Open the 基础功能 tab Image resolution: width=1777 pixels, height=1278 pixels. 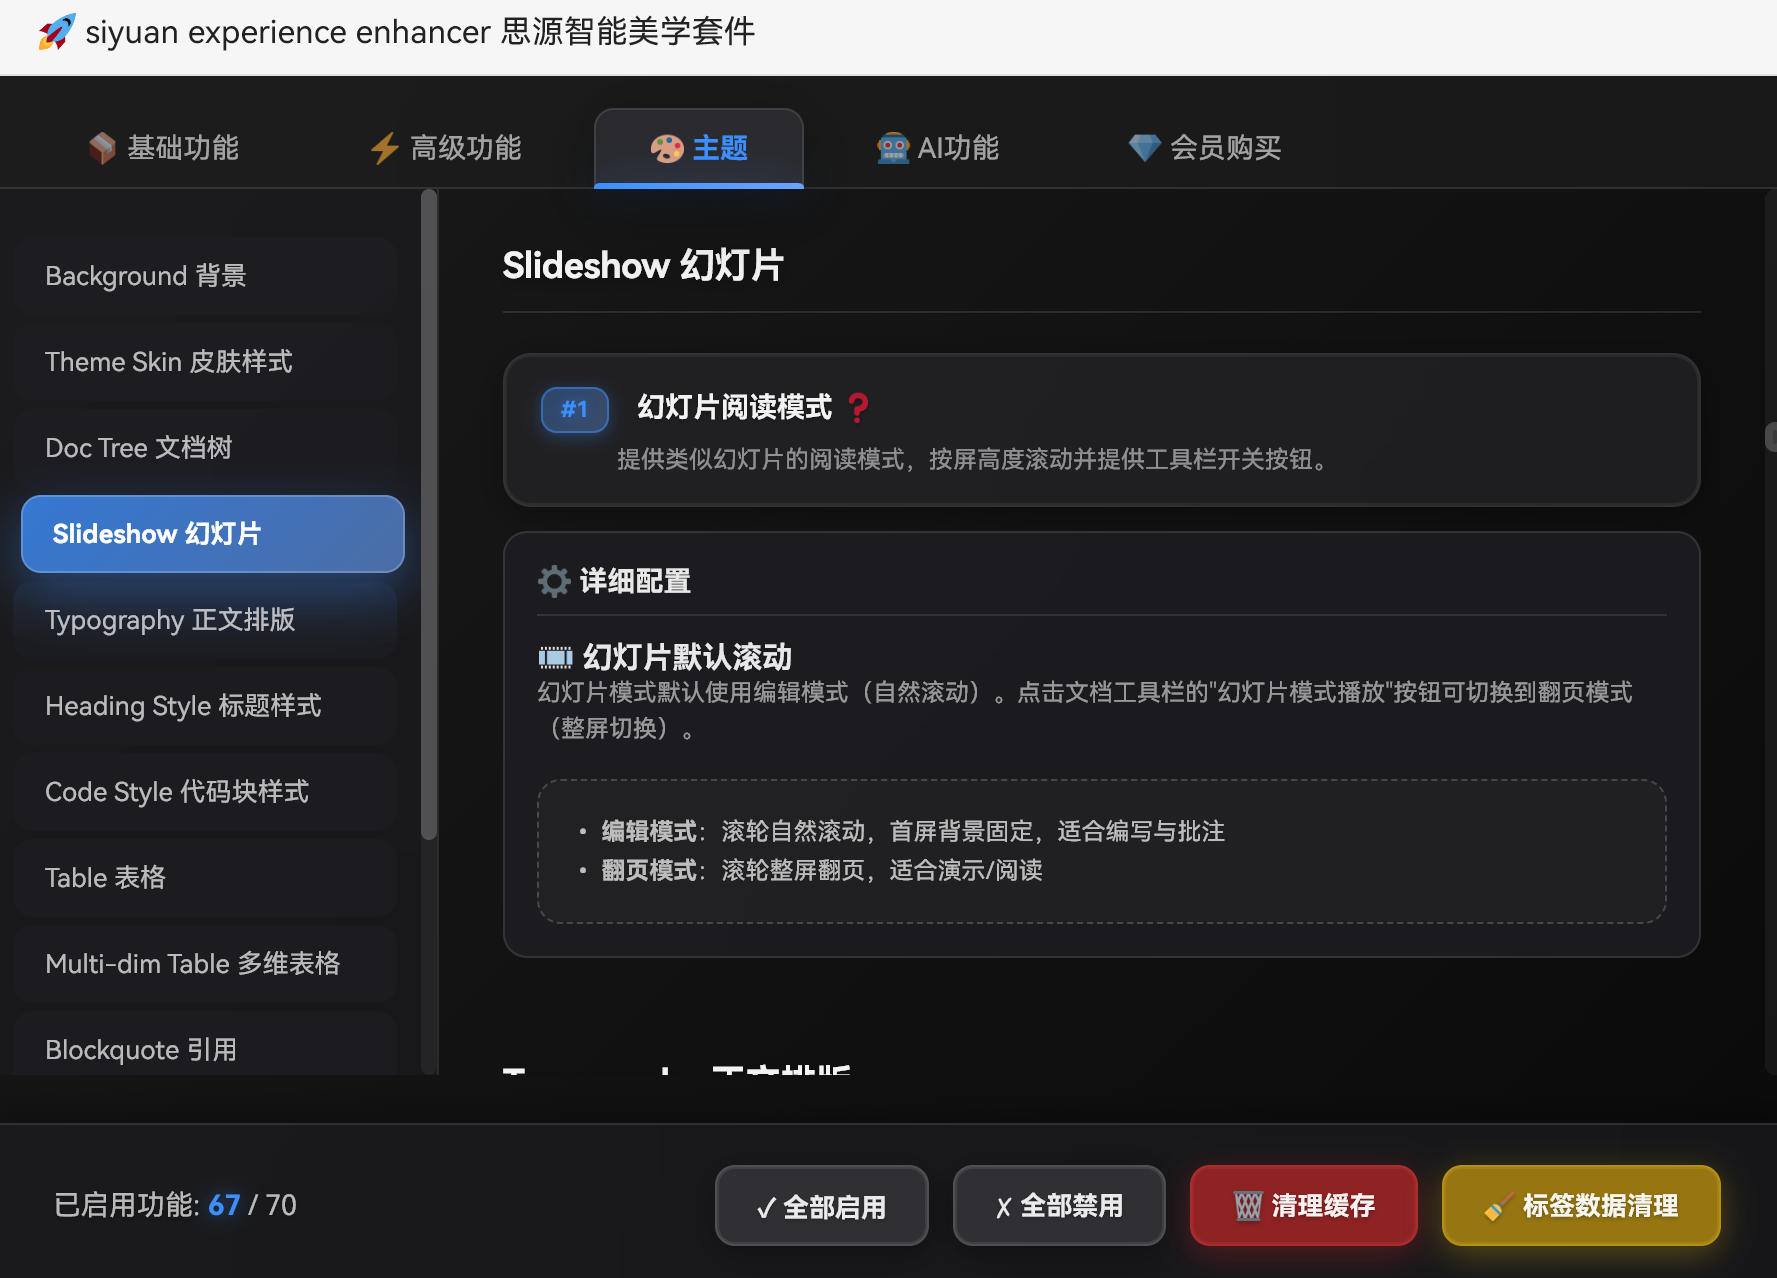(164, 148)
